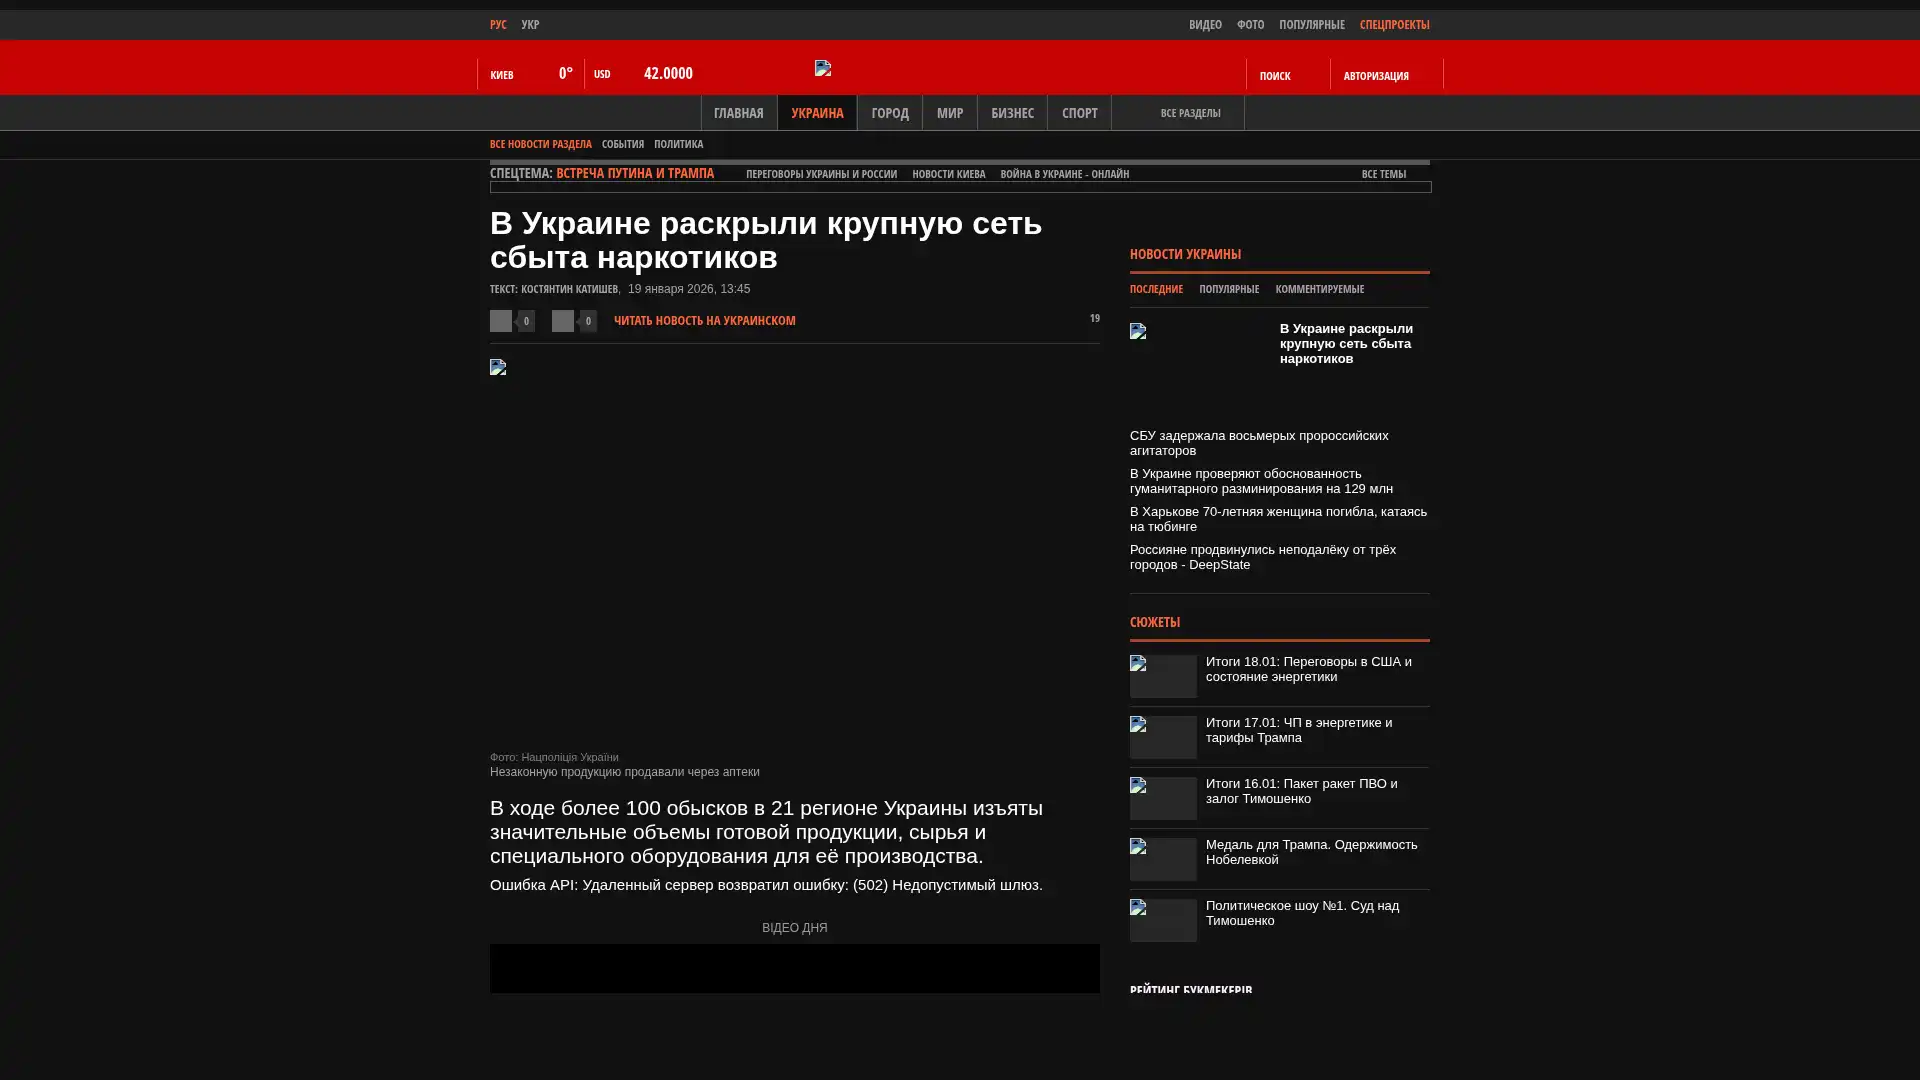The height and width of the screenshot is (1080, 1920).
Task: Expand the Все темы topics list
Action: tap(1383, 174)
